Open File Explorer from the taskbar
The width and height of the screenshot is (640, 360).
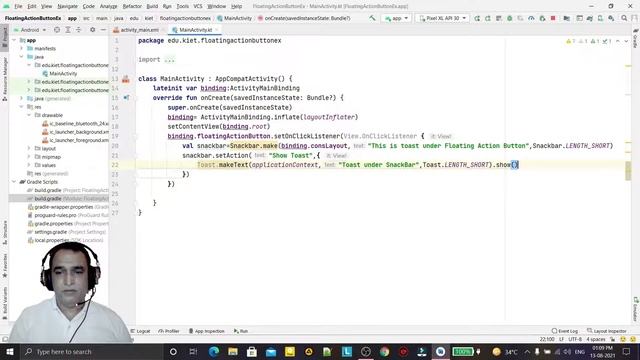click(233, 351)
